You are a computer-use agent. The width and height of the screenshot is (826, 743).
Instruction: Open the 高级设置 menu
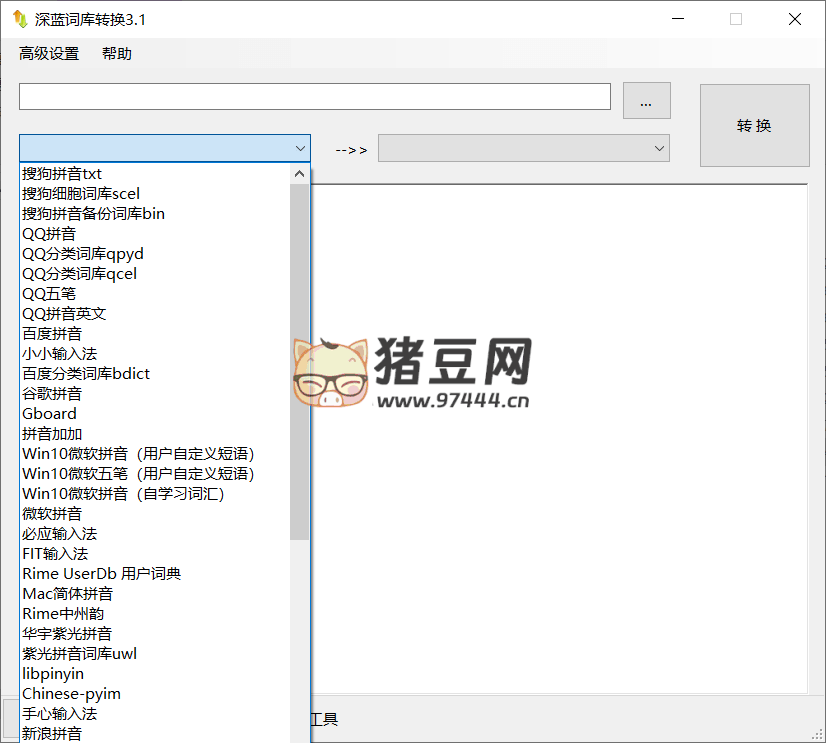49,54
